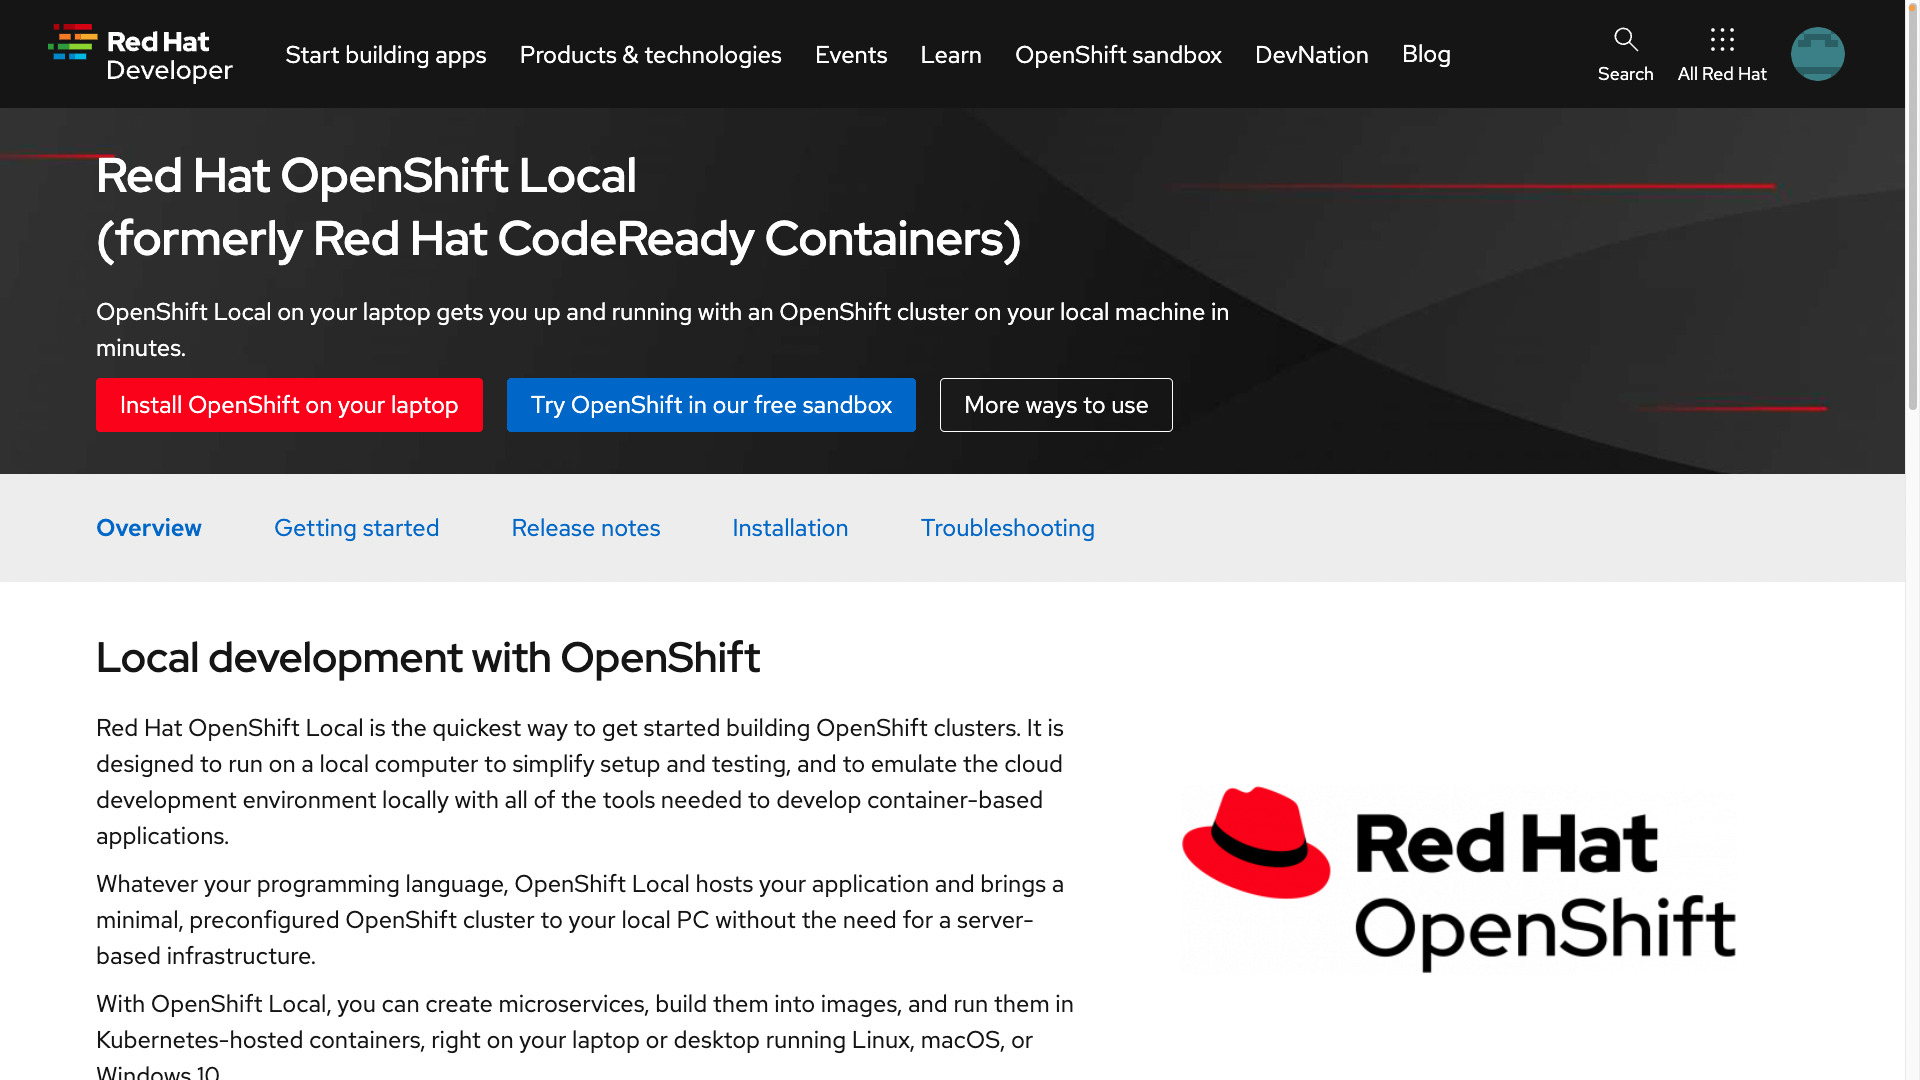Try OpenShift in our free sandbox
The image size is (1920, 1080).
point(712,405)
